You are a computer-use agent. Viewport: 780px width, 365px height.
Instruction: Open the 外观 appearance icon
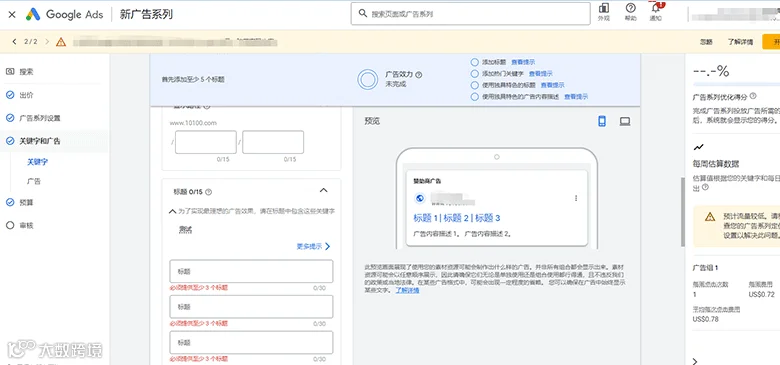(x=603, y=8)
